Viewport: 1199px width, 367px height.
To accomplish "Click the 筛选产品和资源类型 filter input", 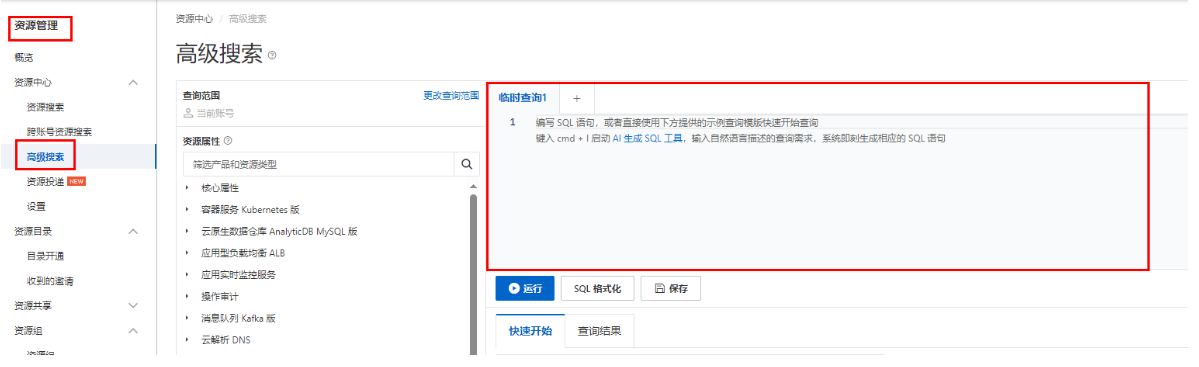I will coord(319,164).
